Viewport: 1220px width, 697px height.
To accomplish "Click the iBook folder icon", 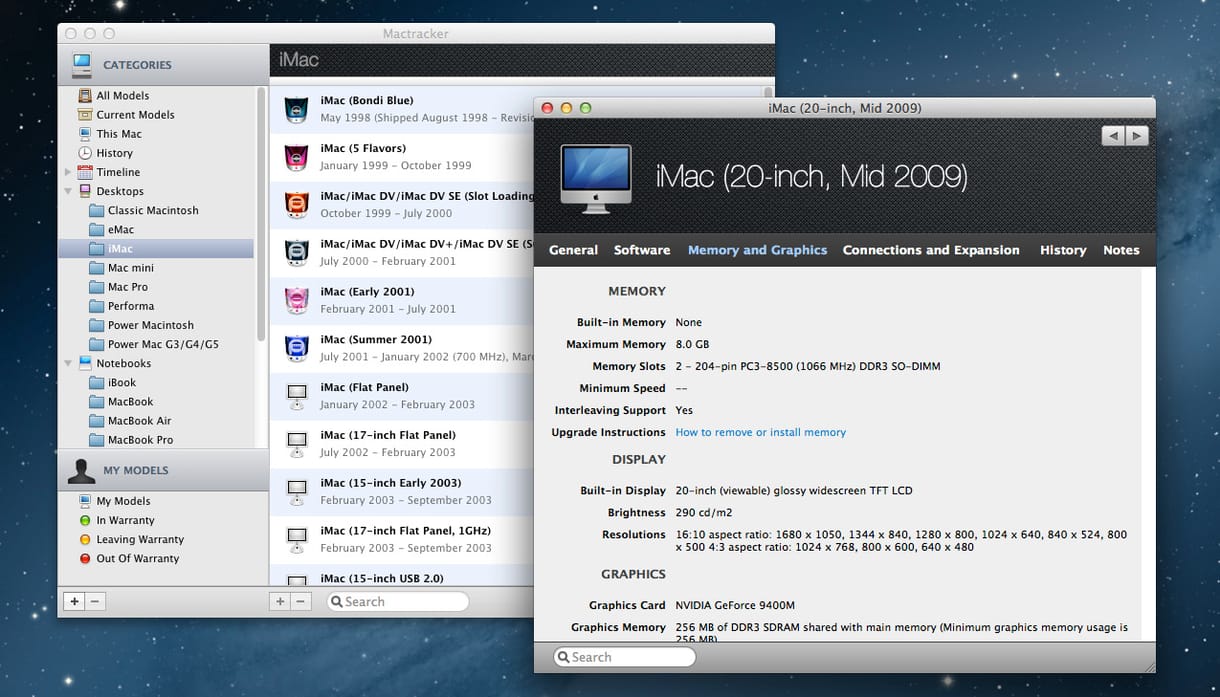I will tap(97, 383).
